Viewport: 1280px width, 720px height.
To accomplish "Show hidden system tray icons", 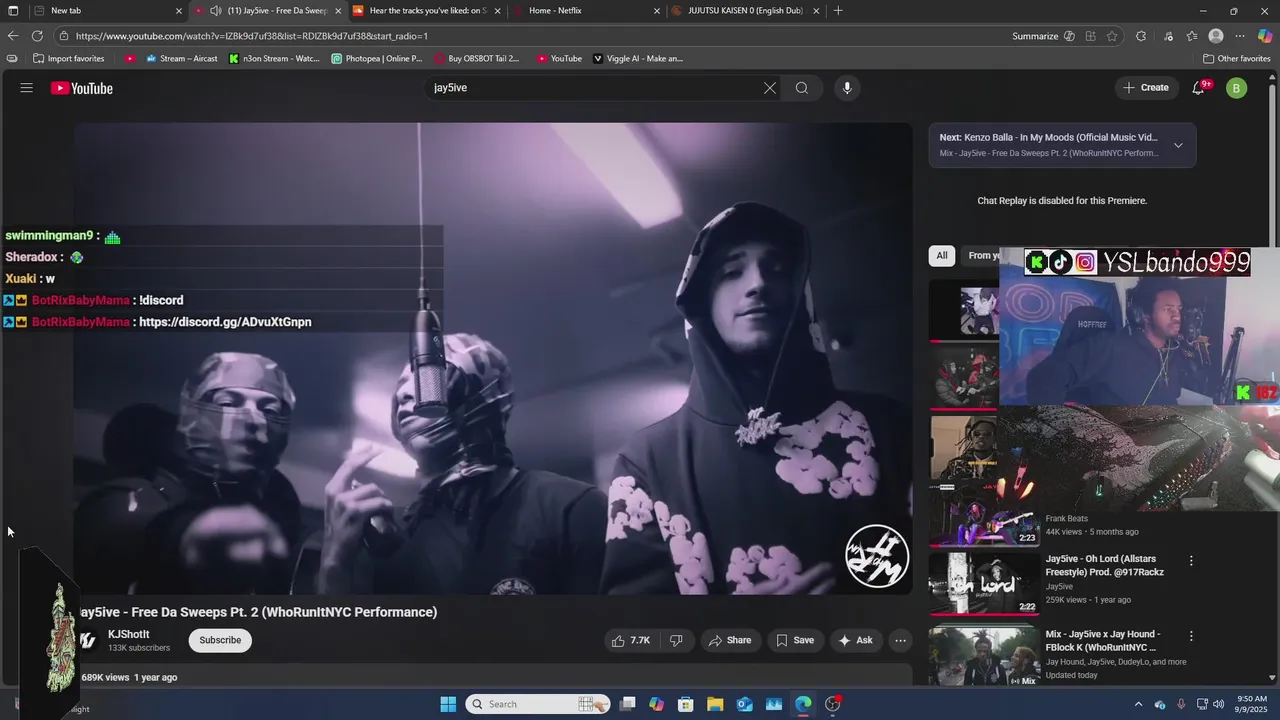I will pos(1138,704).
